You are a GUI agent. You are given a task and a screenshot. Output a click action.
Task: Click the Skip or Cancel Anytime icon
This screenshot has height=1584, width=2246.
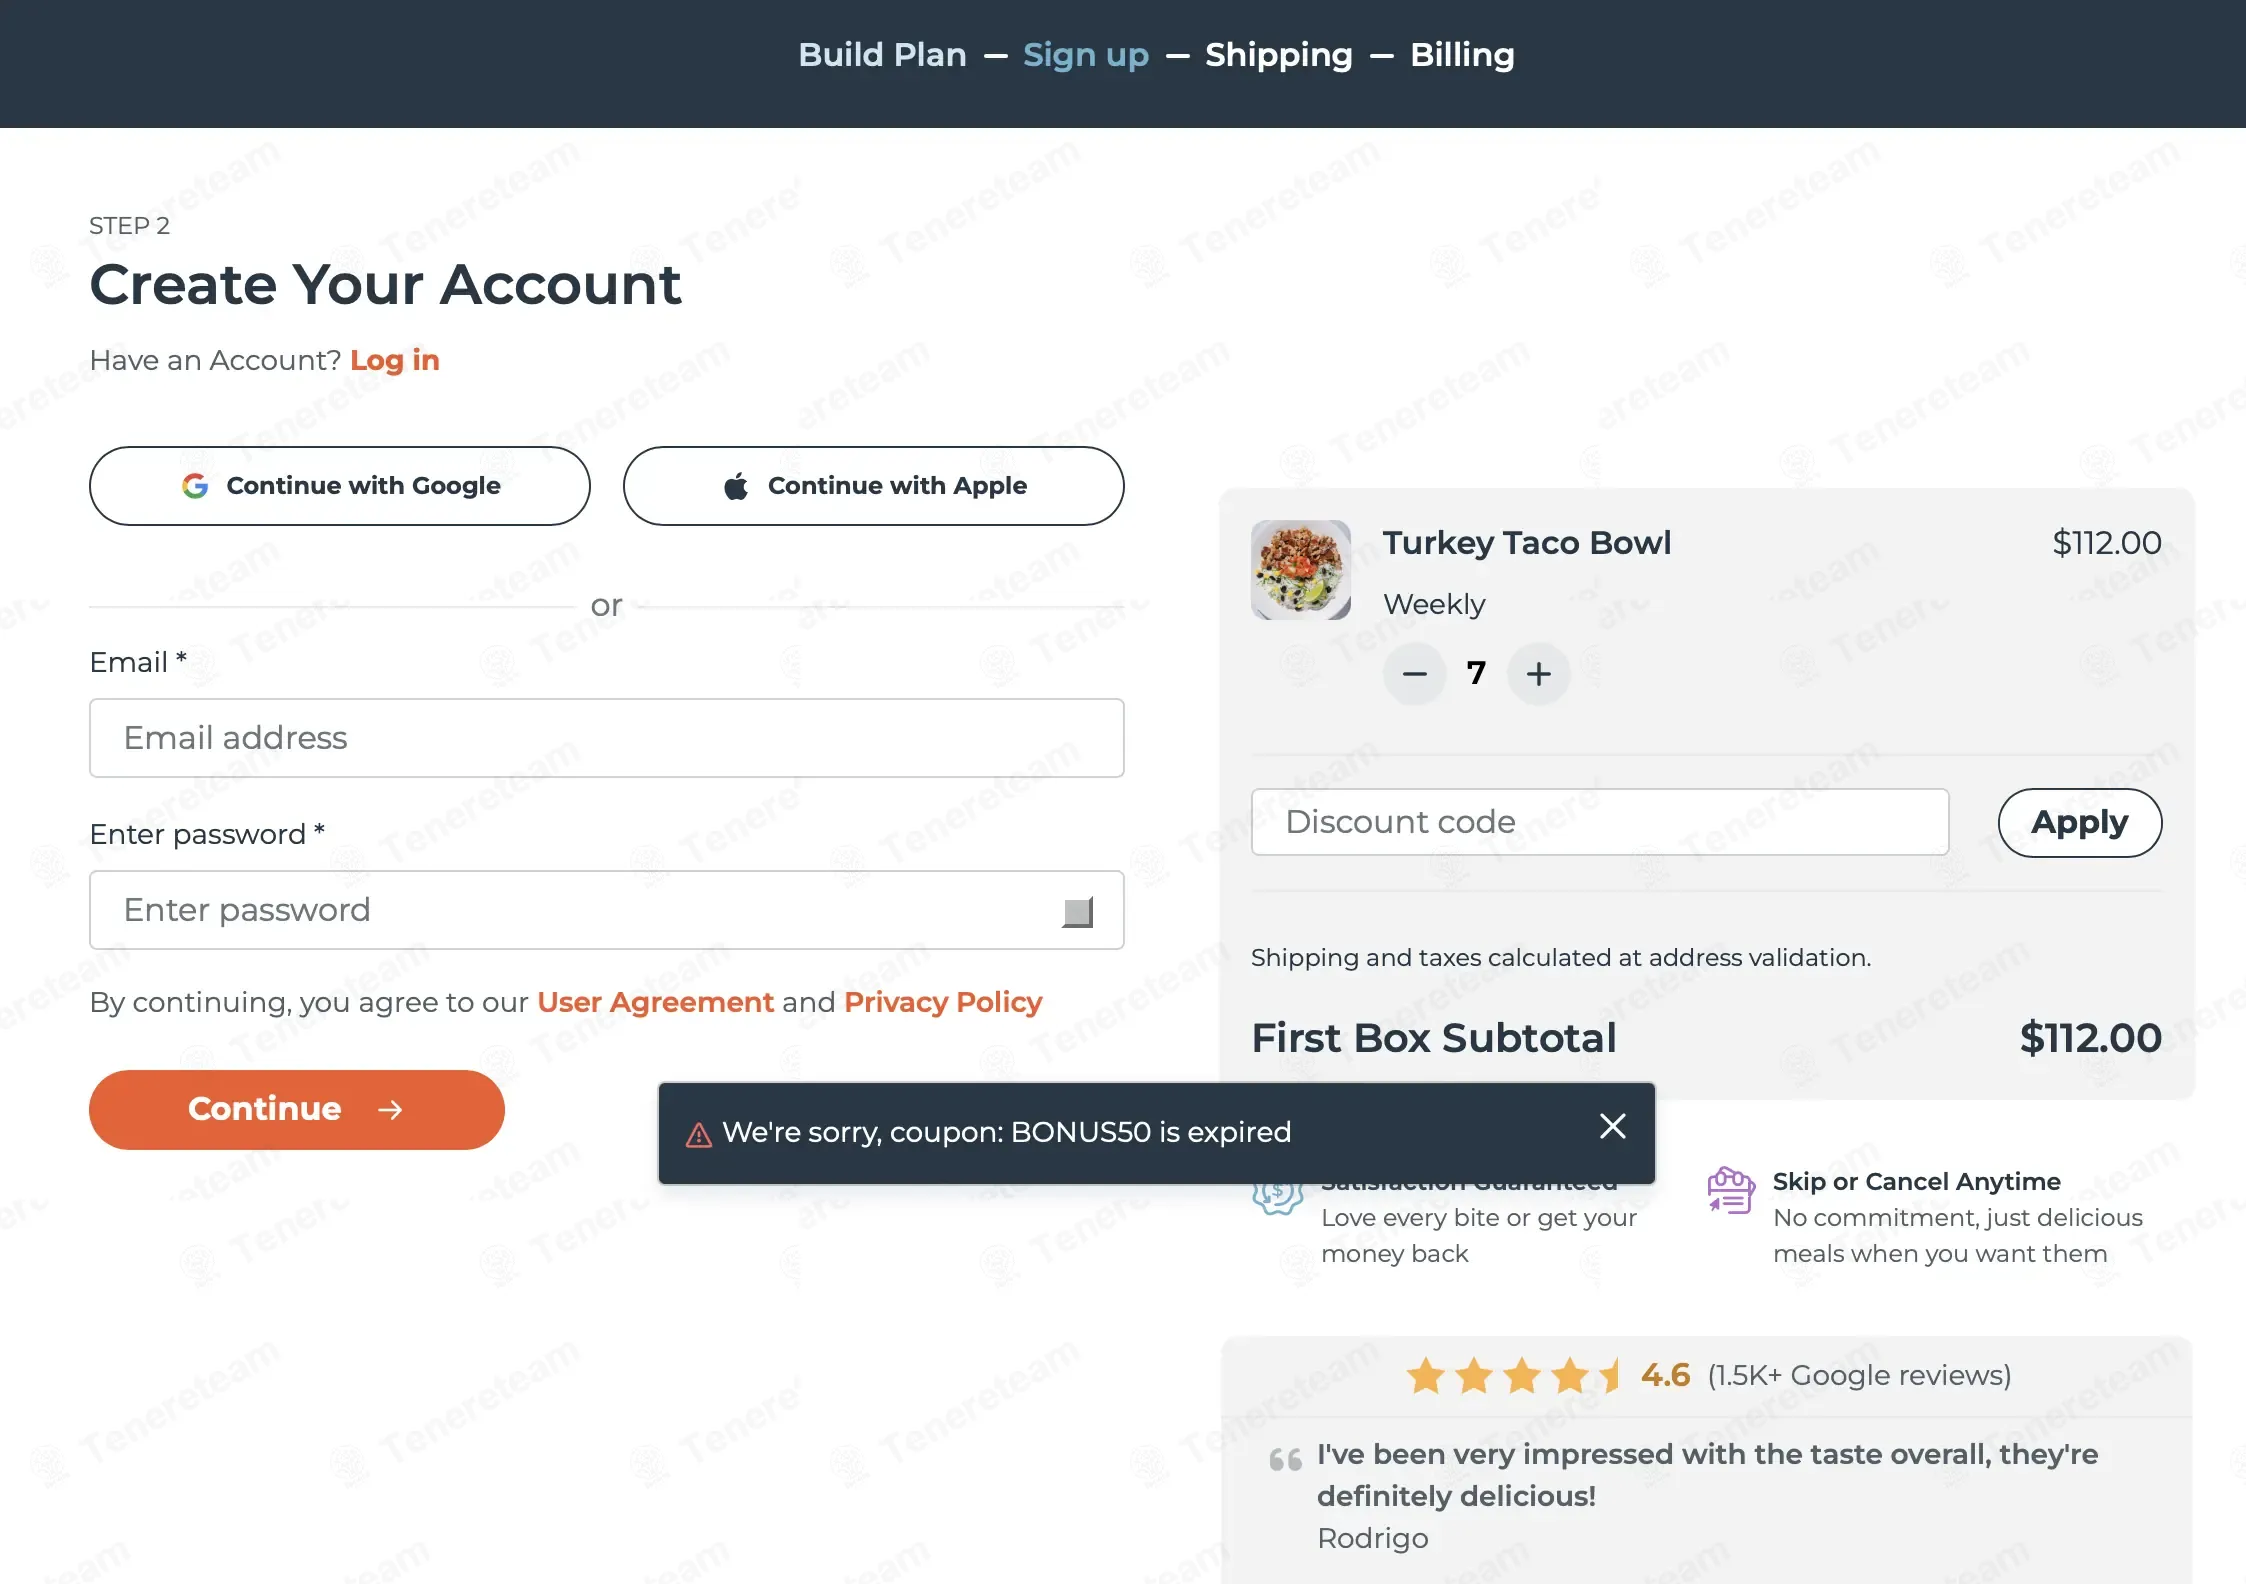pos(1731,1190)
